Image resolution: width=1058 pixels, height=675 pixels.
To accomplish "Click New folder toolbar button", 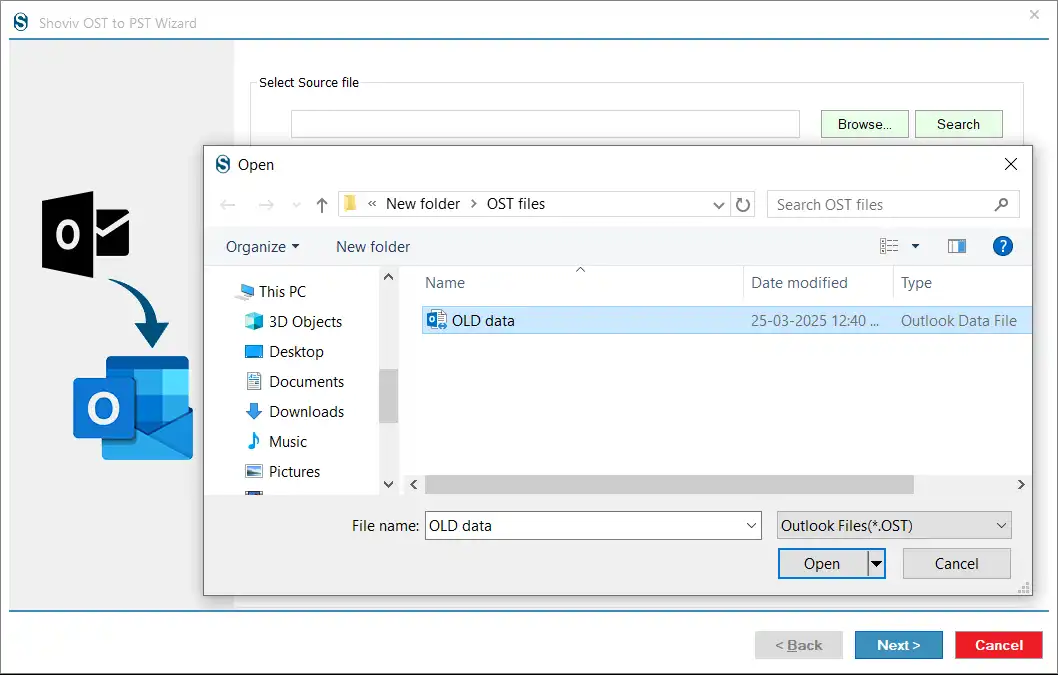I will coord(373,247).
